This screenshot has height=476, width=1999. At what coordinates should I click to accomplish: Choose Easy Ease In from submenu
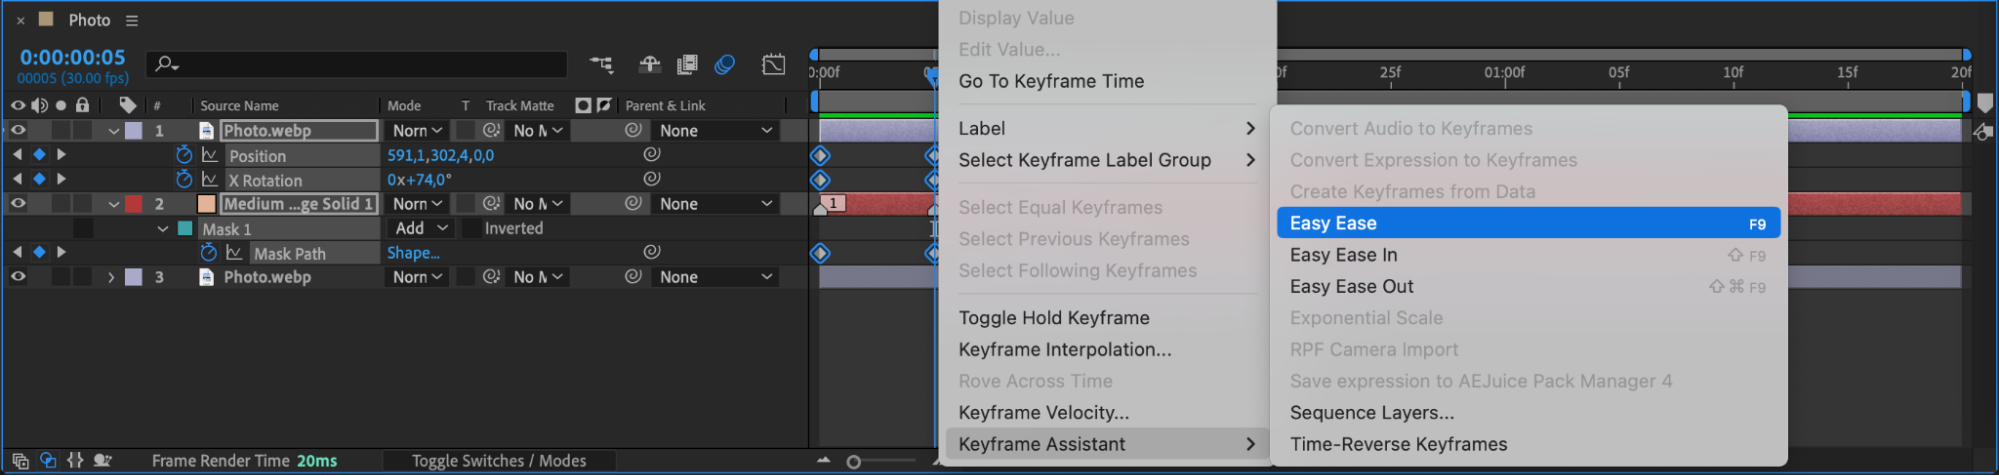click(x=1343, y=255)
